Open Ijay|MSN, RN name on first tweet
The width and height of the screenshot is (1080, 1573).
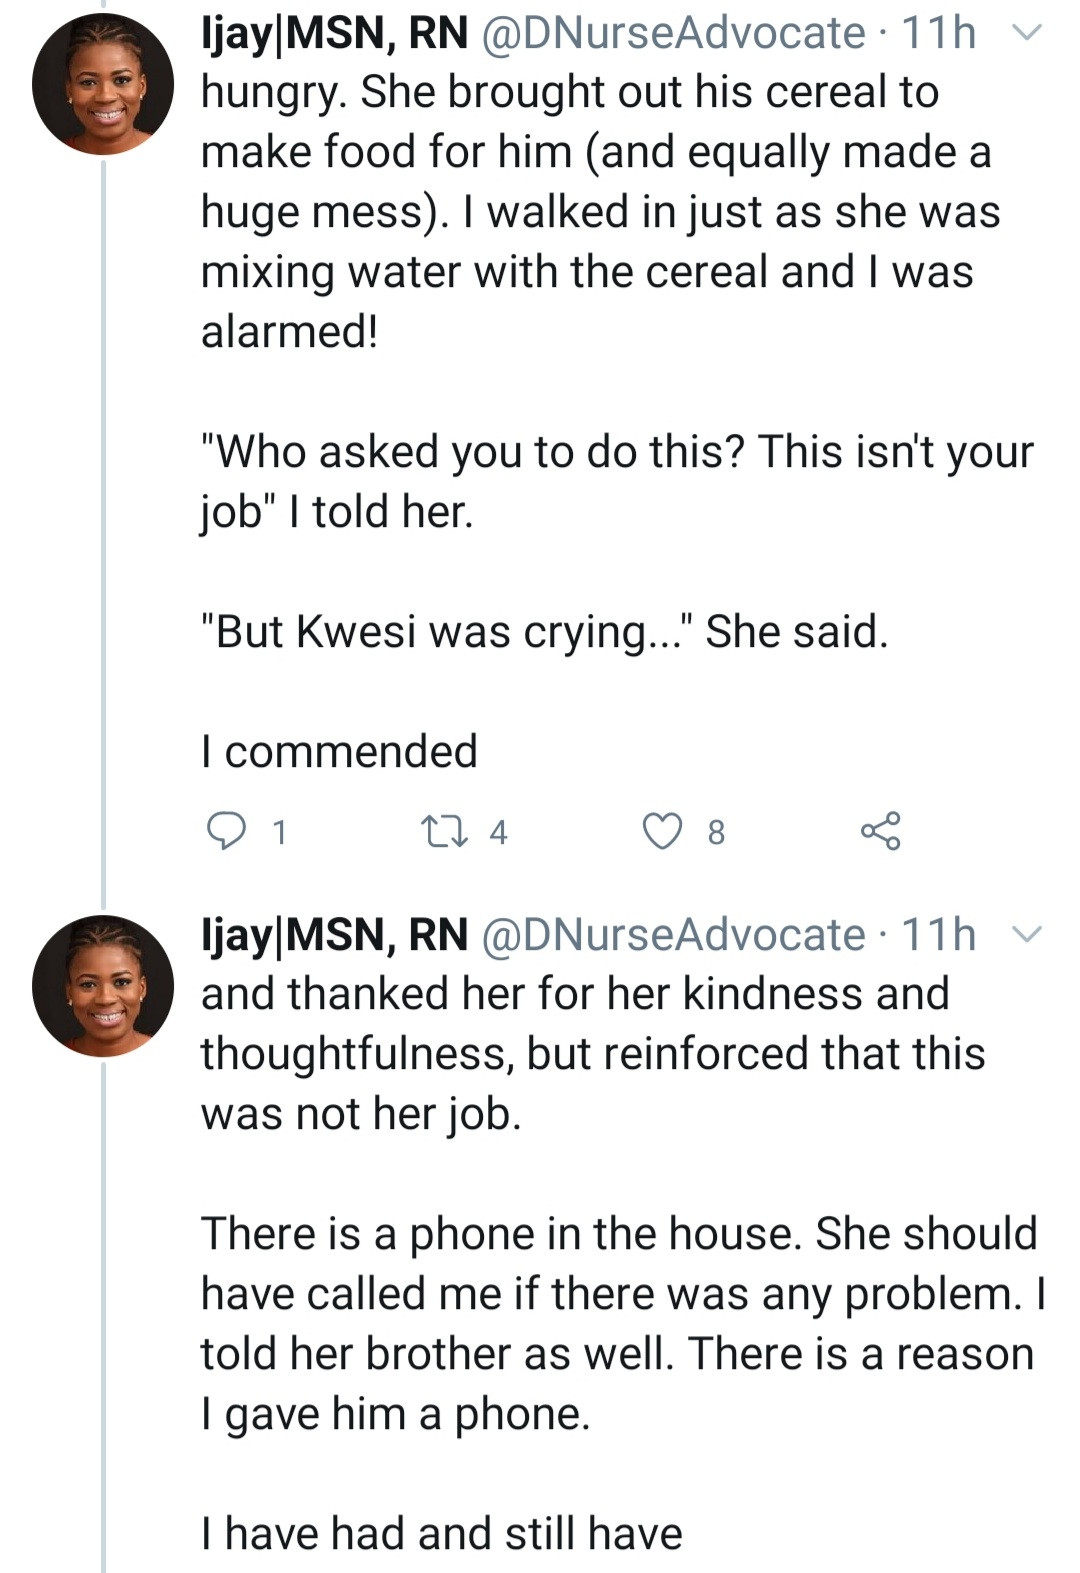click(335, 34)
